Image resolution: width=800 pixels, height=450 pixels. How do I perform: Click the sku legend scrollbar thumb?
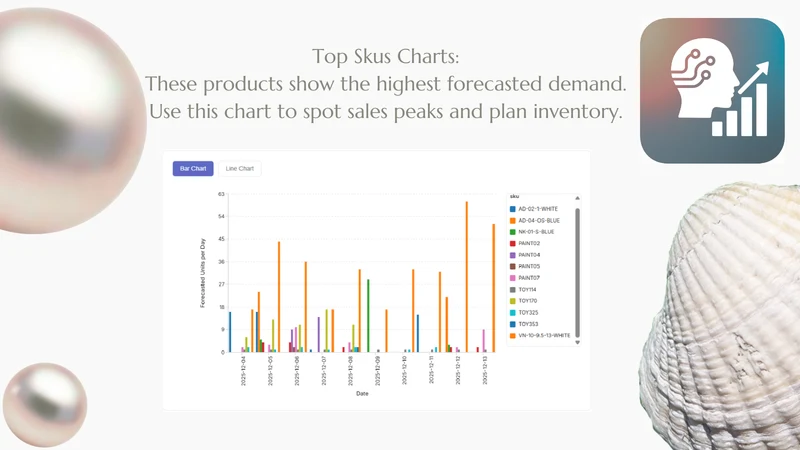click(x=578, y=272)
